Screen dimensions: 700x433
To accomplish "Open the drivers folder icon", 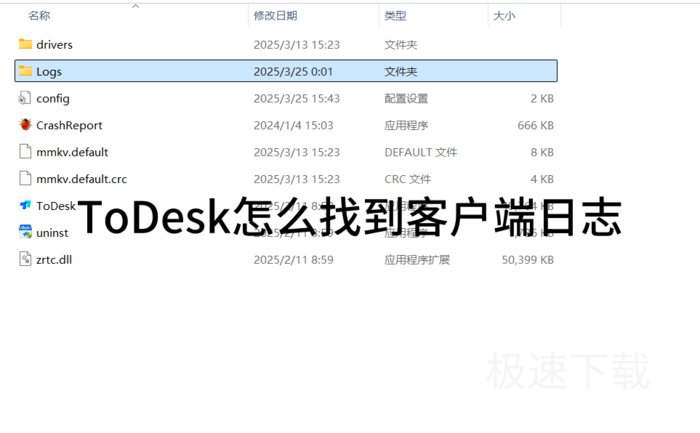I will 25,44.
